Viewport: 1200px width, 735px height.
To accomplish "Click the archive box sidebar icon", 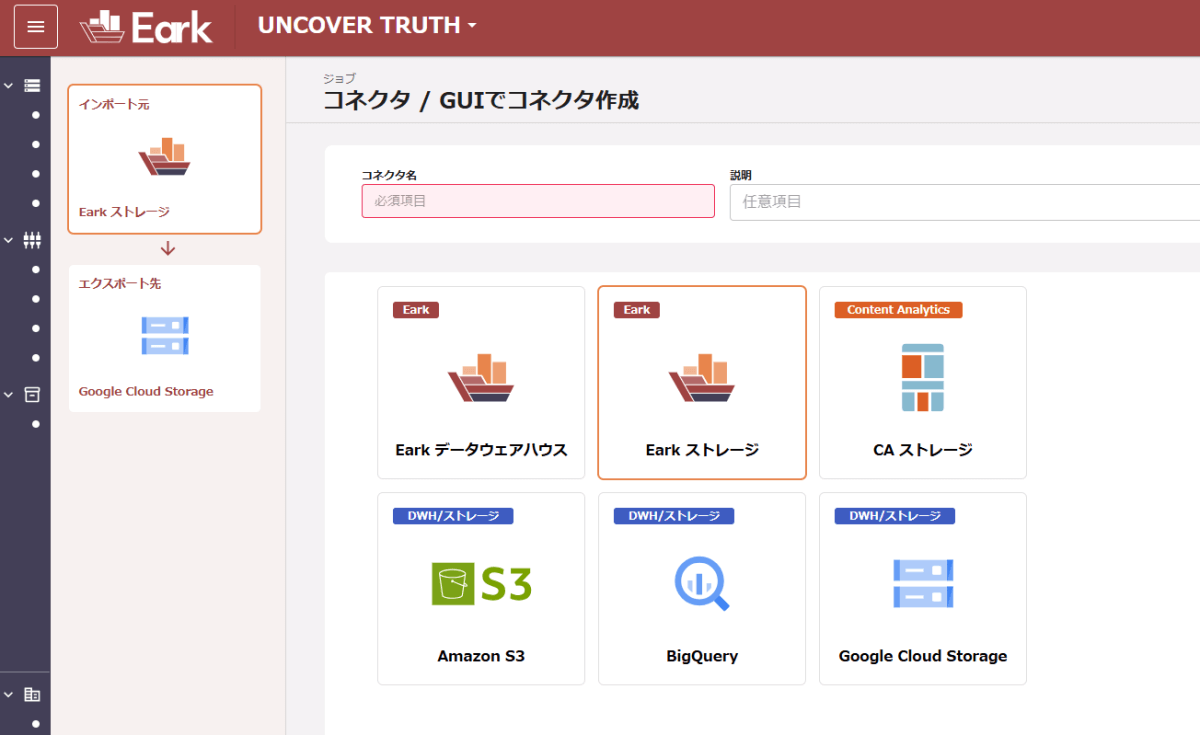I will pos(32,394).
